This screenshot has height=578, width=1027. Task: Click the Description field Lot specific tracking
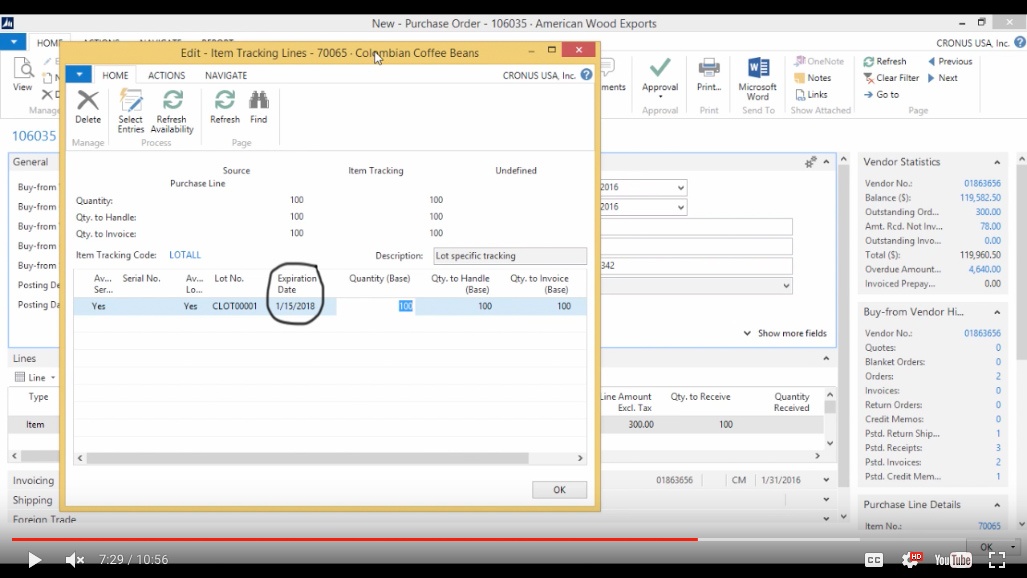[x=510, y=256]
